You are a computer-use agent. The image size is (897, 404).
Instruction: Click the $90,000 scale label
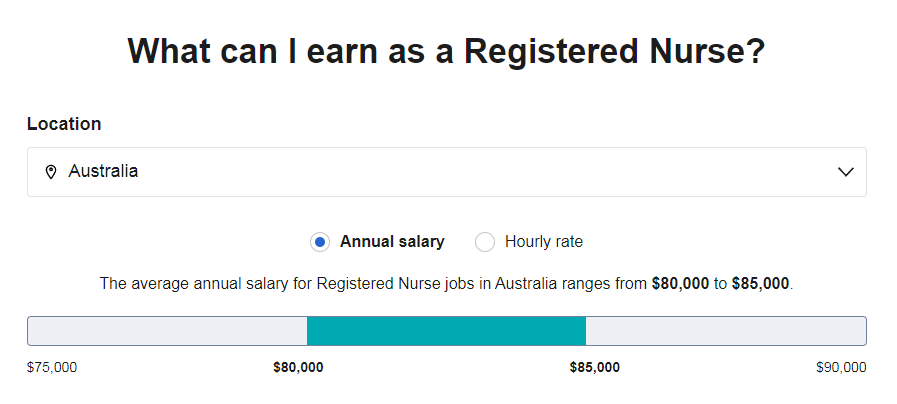coord(841,367)
